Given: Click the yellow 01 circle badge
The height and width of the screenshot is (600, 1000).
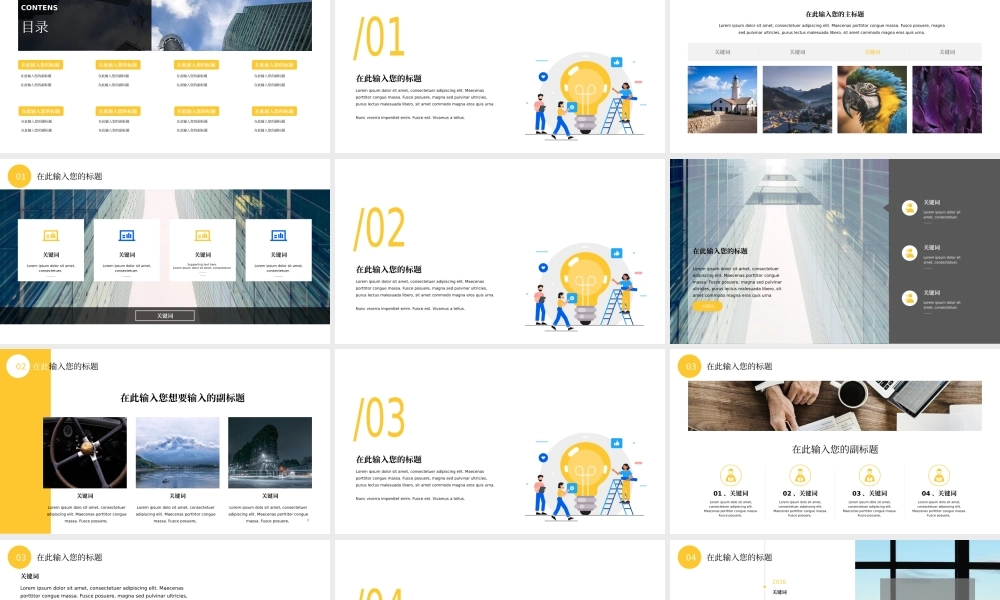Looking at the screenshot, I should [19, 177].
